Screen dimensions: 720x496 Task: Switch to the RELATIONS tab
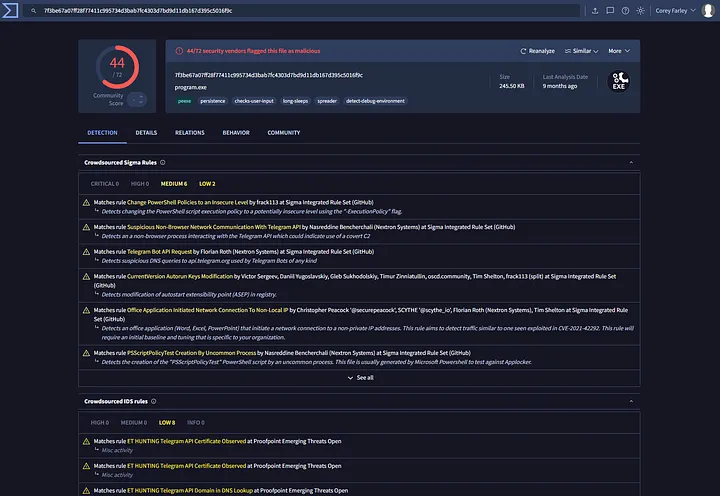190,133
